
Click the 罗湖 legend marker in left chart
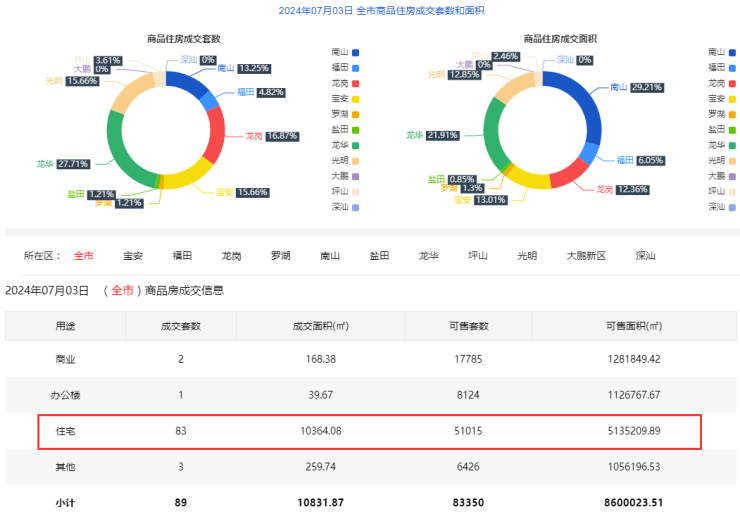coord(354,113)
